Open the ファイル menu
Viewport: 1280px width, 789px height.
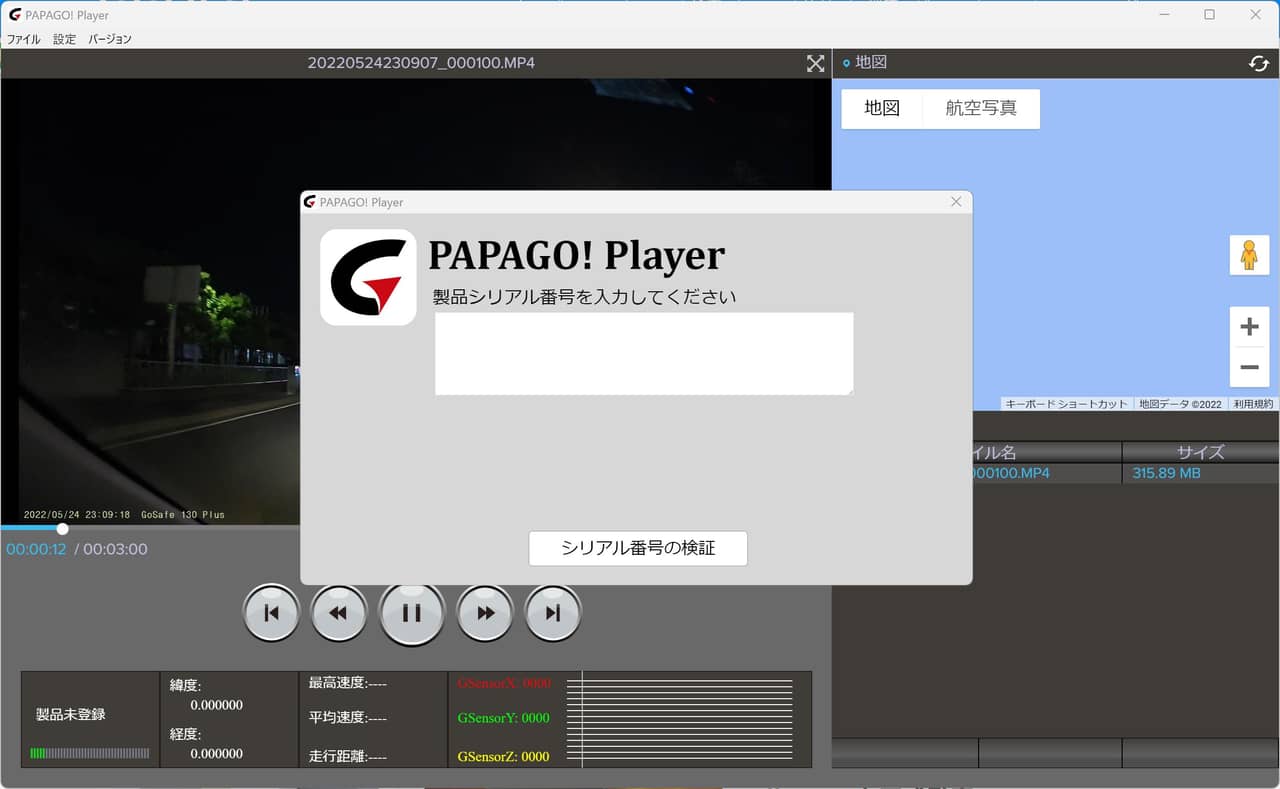pos(24,39)
